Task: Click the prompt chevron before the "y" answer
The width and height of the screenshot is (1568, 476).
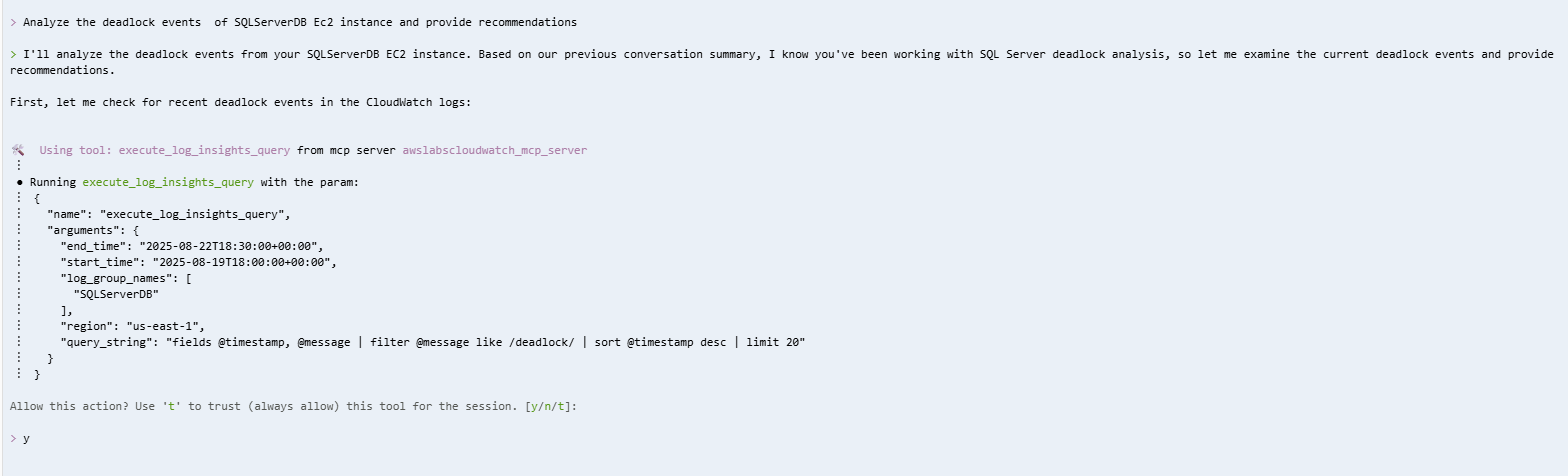Action: (x=13, y=438)
